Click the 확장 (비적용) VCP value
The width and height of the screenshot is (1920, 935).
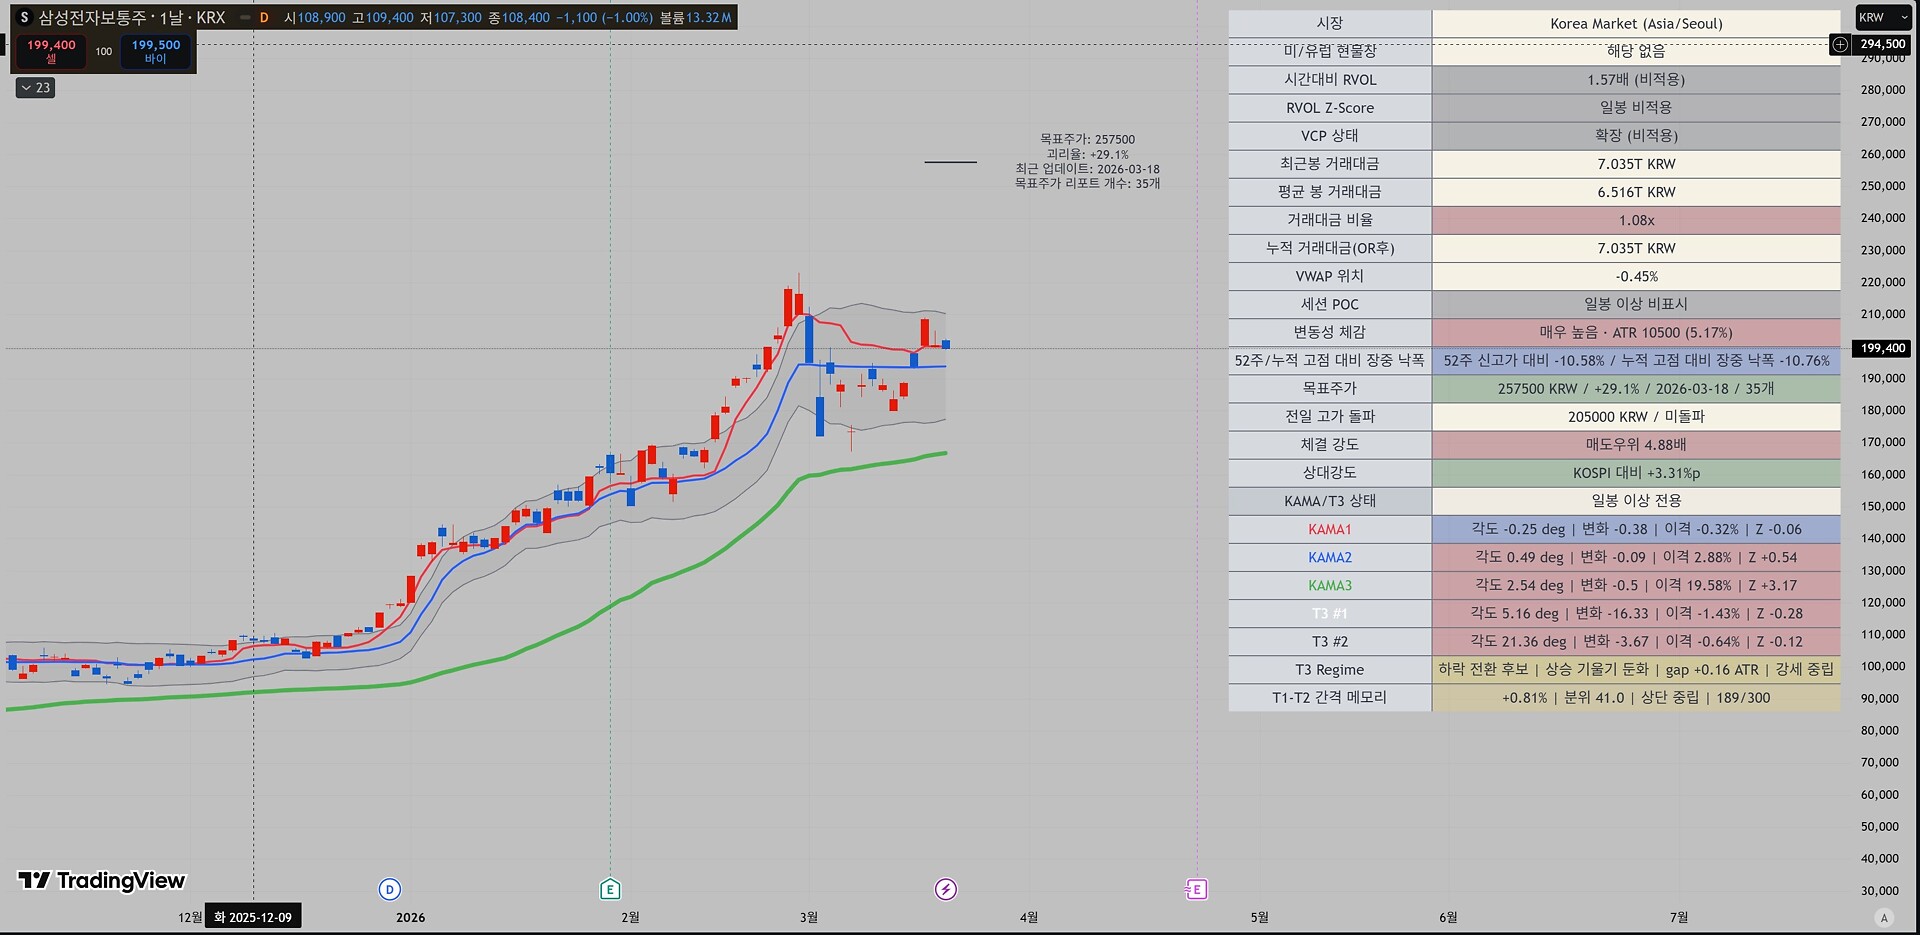(x=1636, y=135)
